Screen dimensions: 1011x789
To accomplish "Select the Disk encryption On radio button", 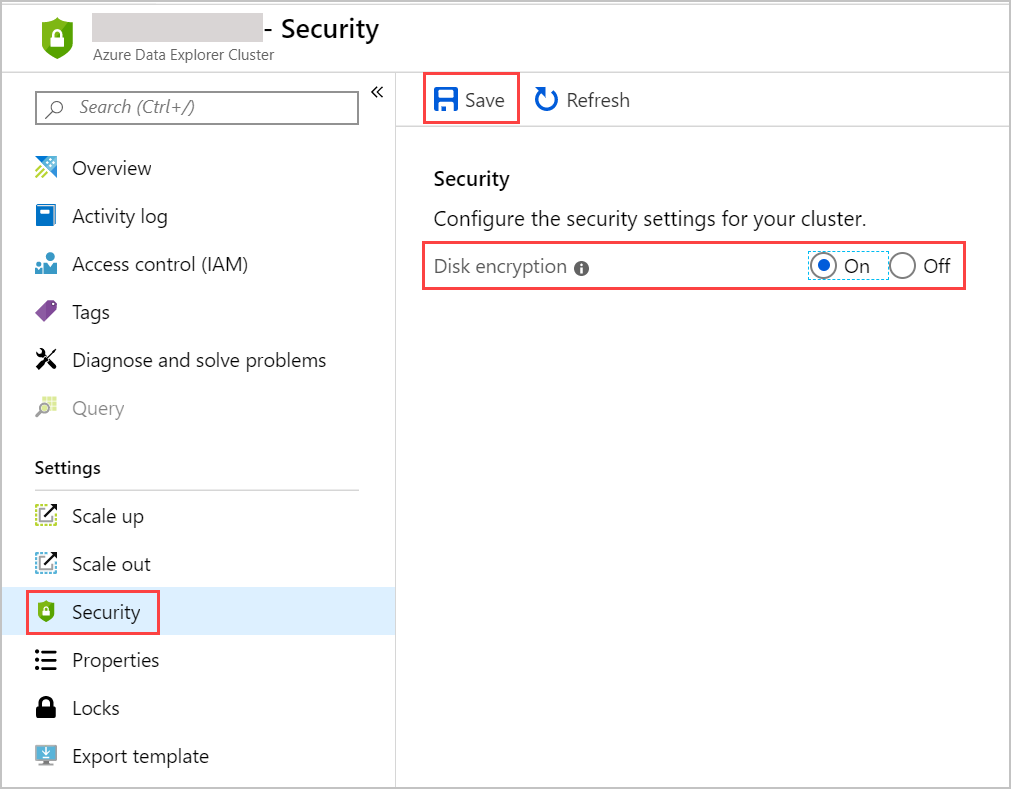I will coord(825,266).
